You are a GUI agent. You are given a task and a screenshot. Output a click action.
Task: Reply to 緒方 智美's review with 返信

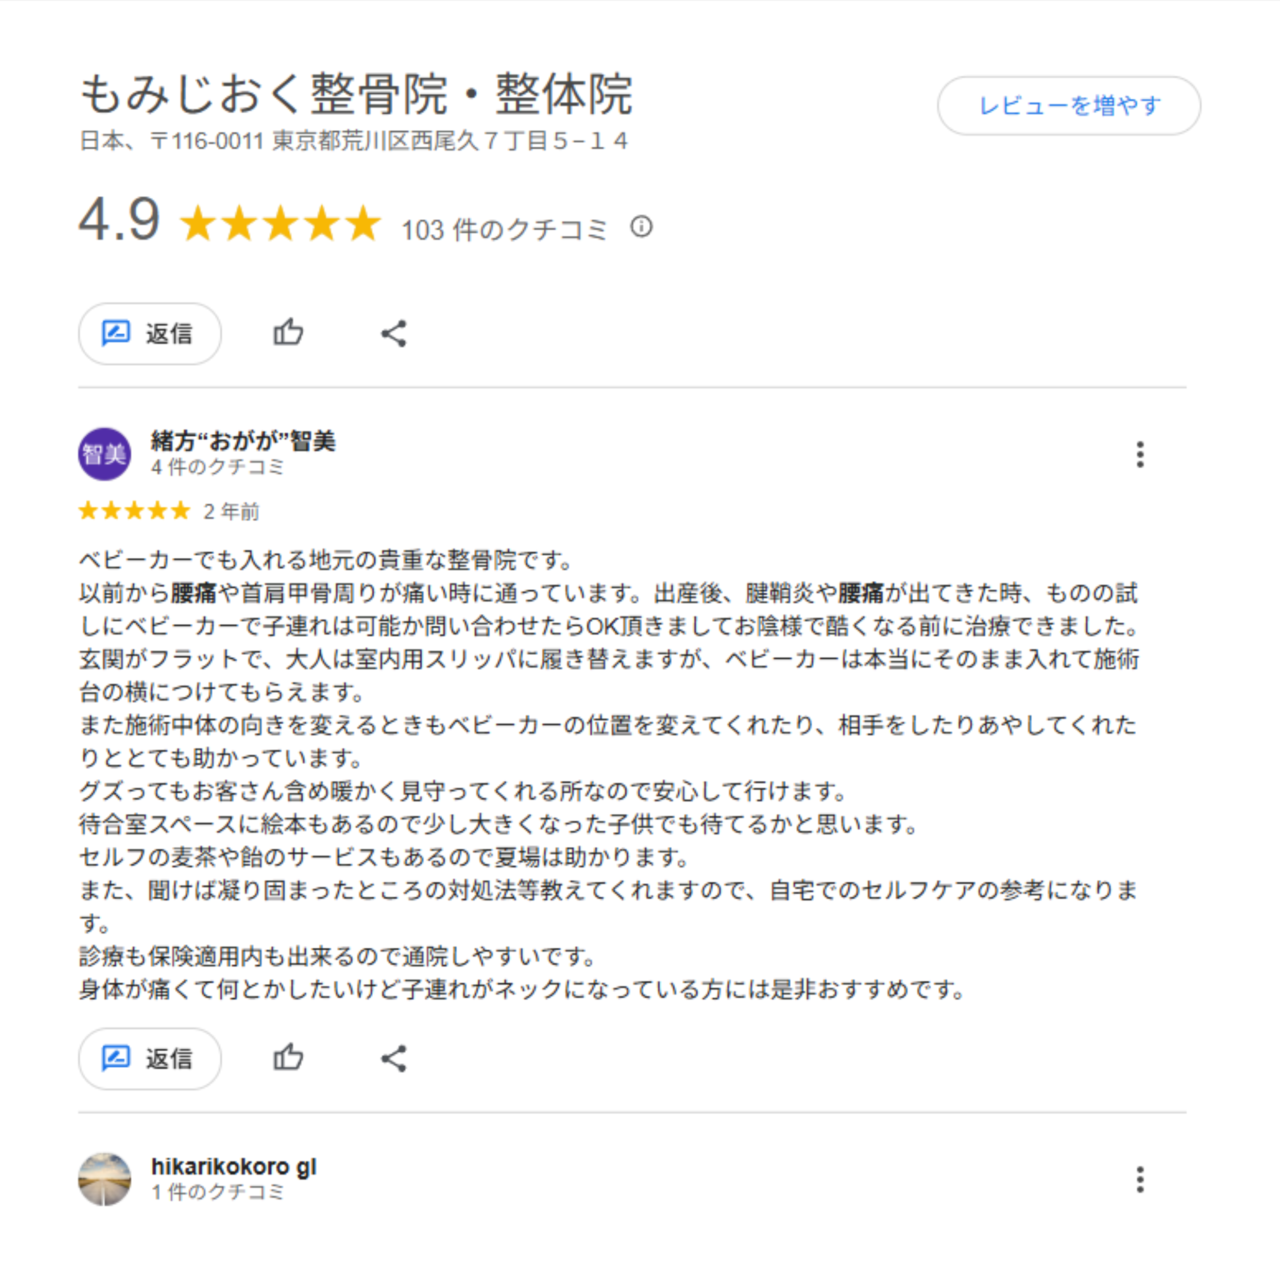click(150, 1058)
